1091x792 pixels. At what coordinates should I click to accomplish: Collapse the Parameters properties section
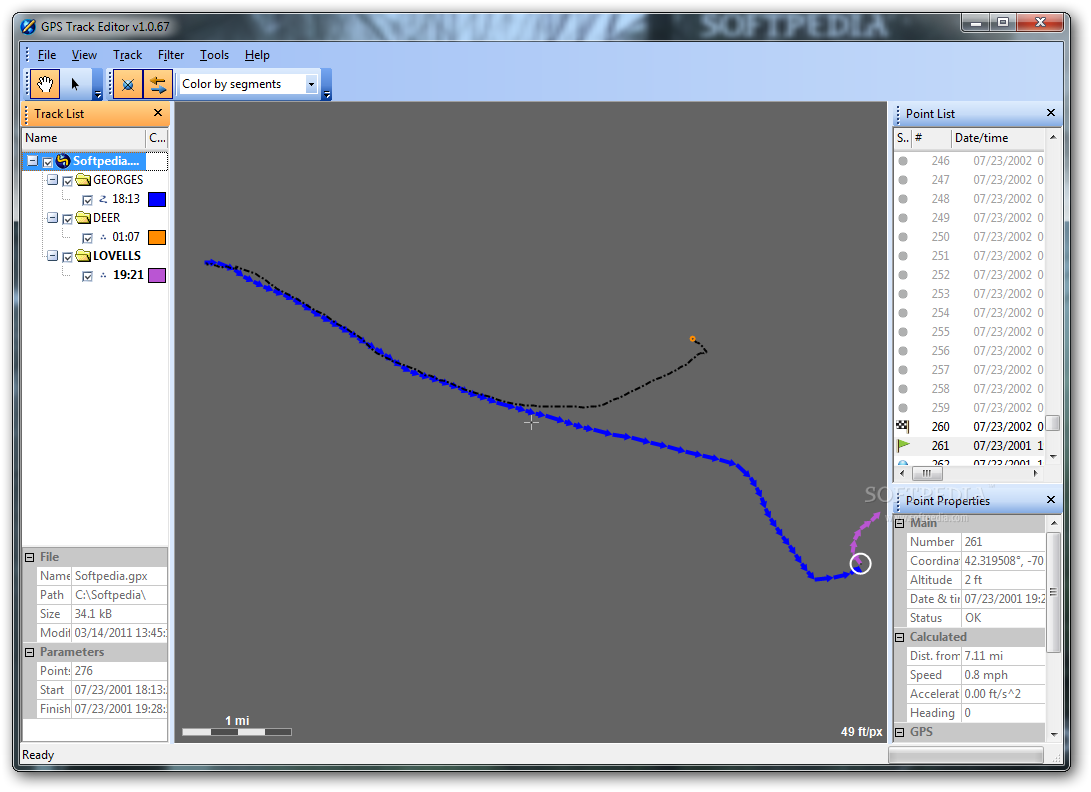30,653
